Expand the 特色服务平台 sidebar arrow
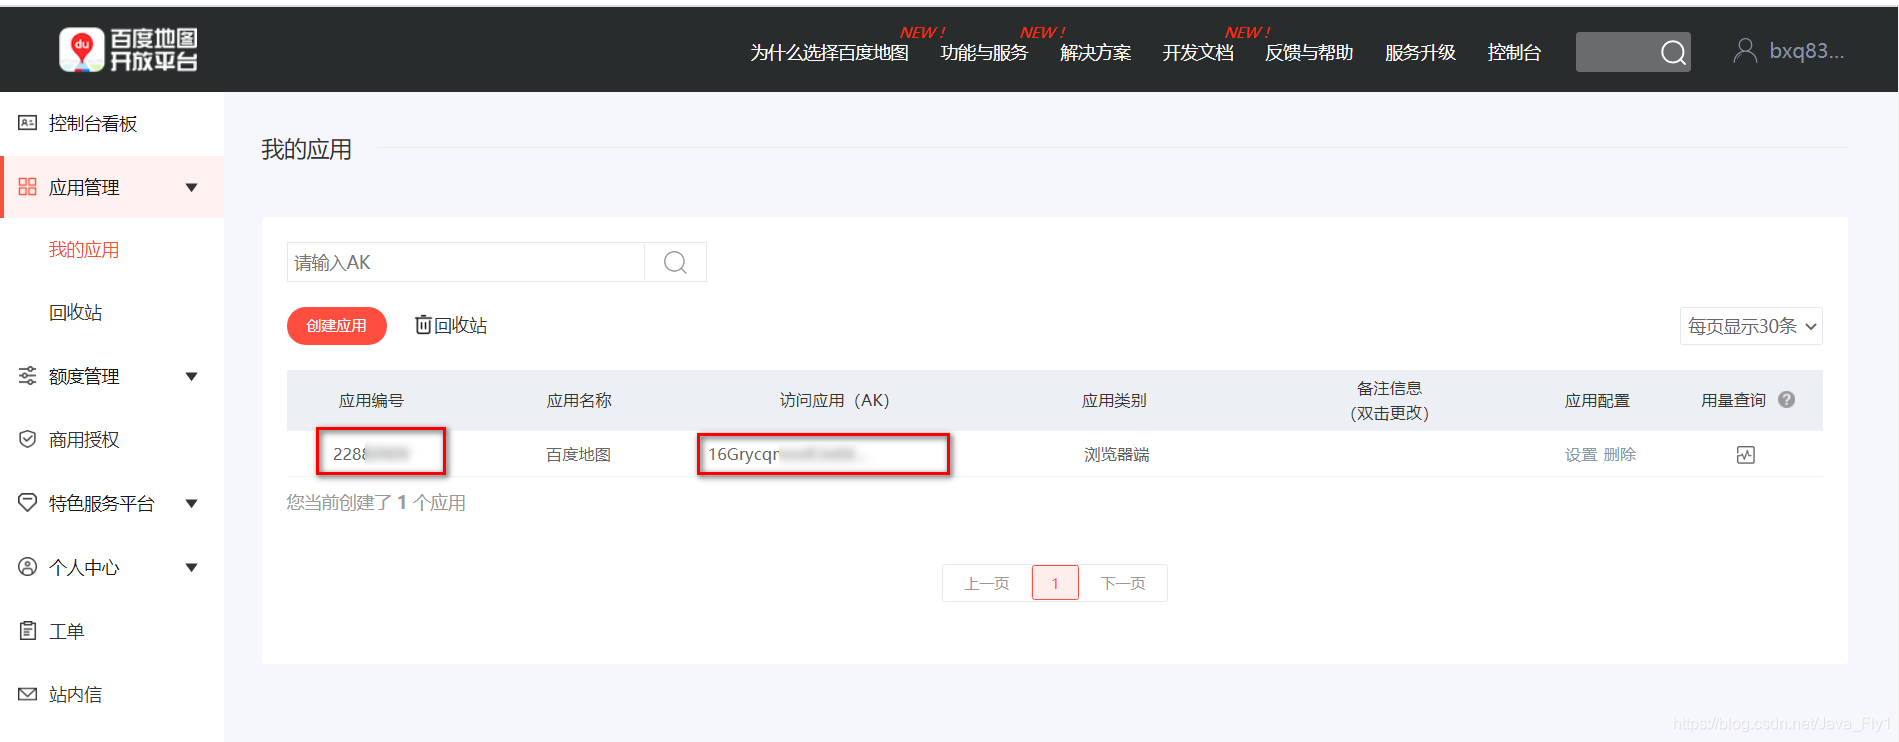Image resolution: width=1899 pixels, height=742 pixels. (x=192, y=503)
